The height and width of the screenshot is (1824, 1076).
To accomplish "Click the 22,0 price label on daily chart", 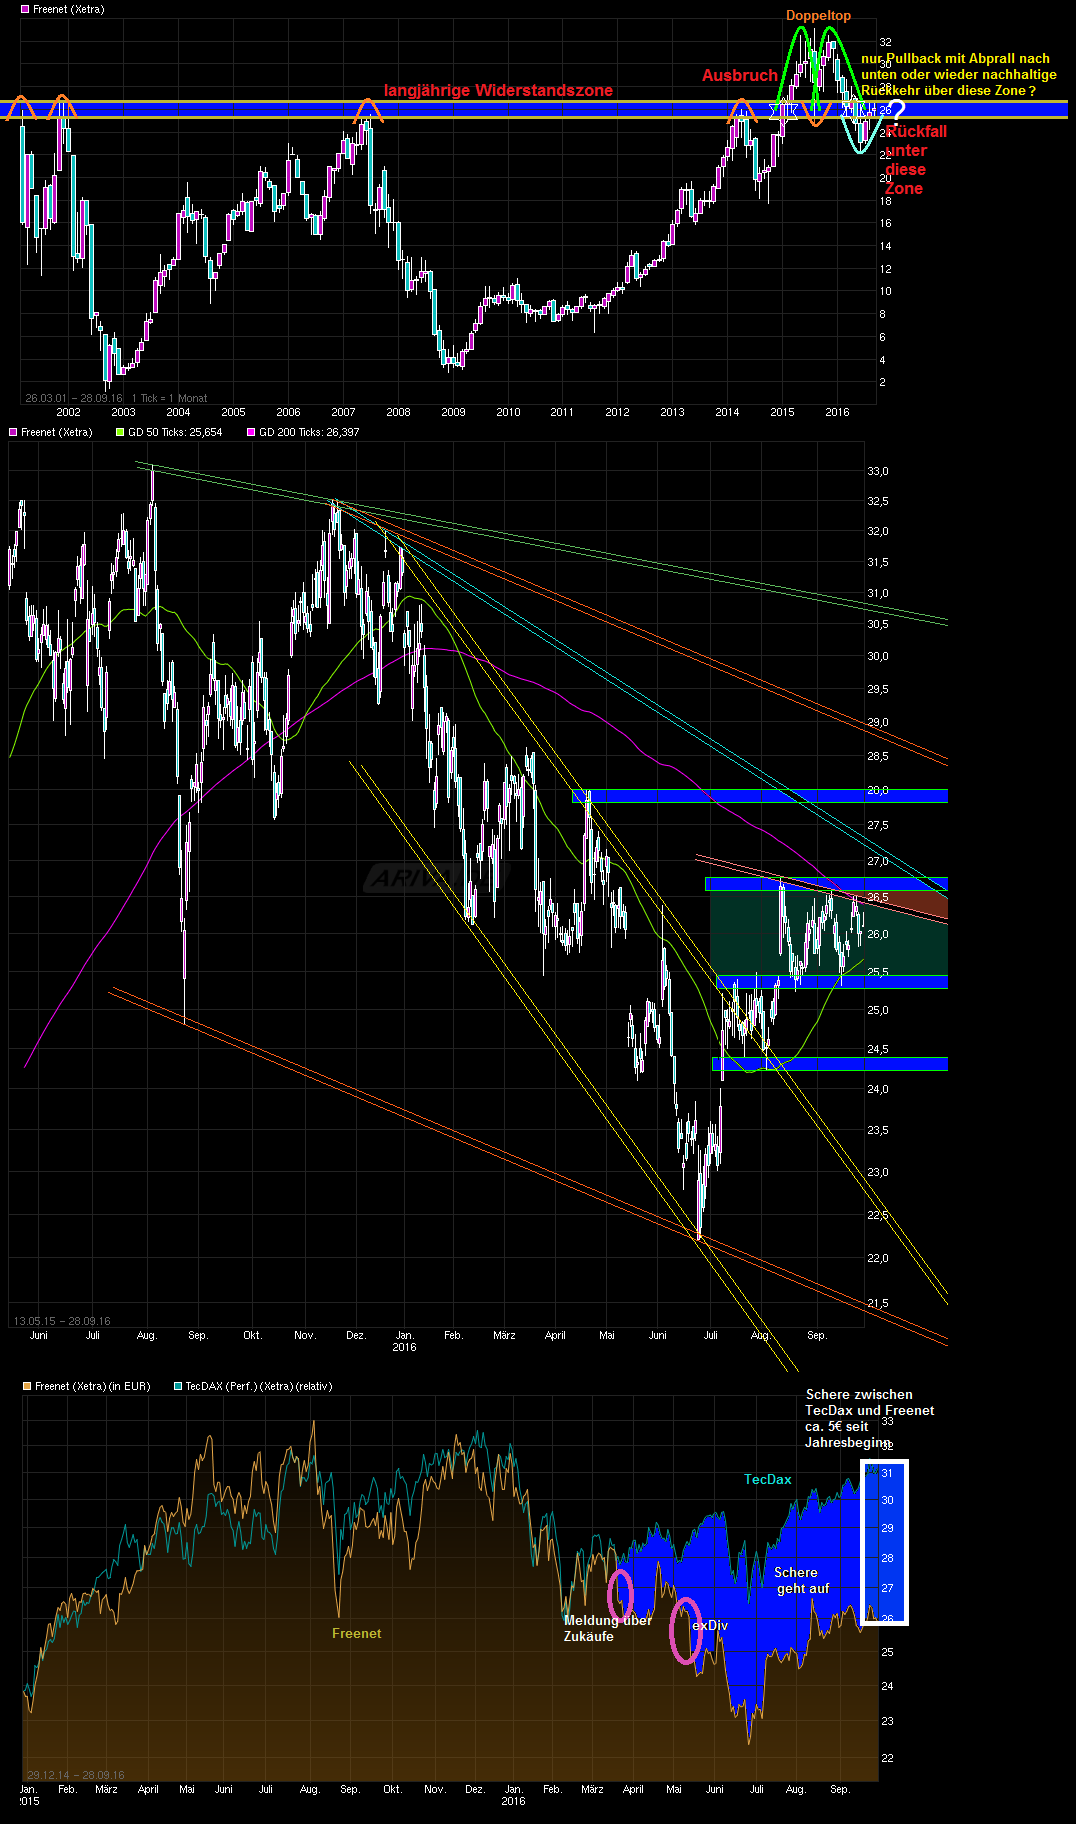I will pos(878,1258).
